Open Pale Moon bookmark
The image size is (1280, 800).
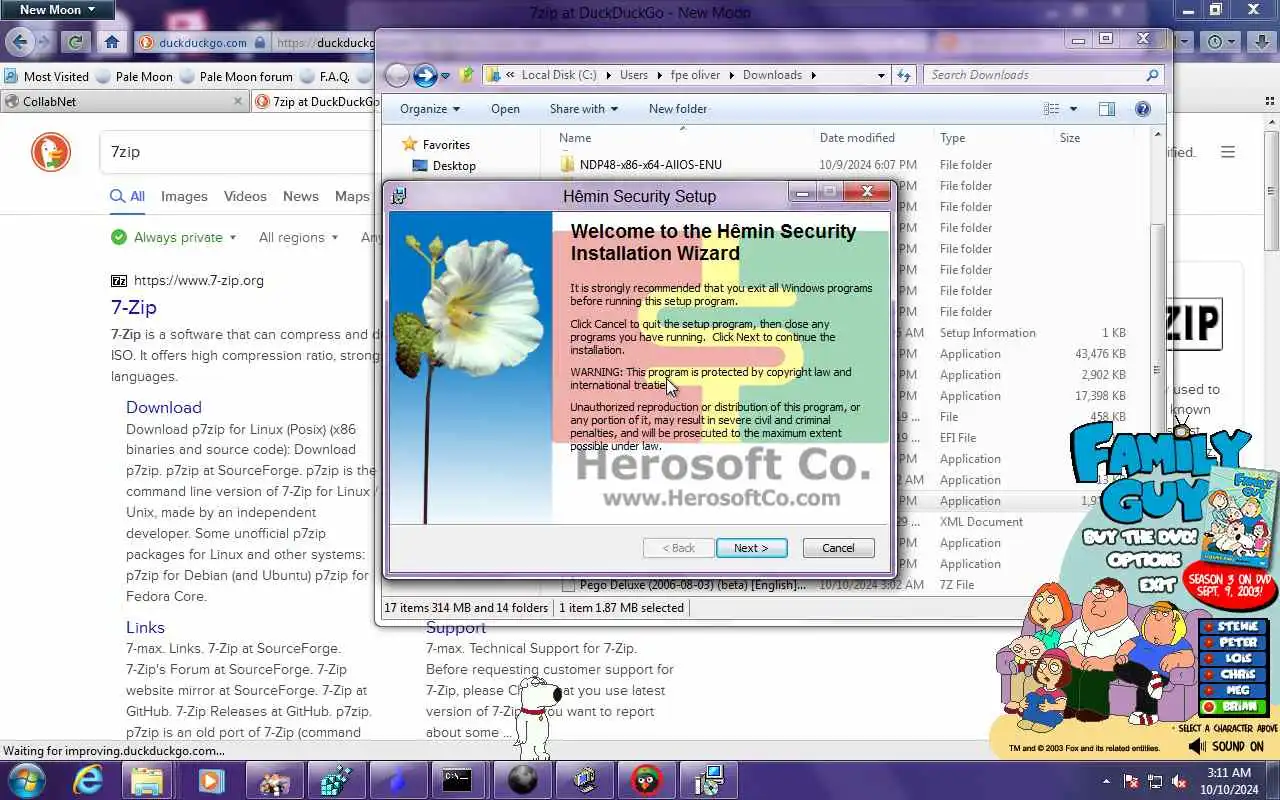pos(135,76)
